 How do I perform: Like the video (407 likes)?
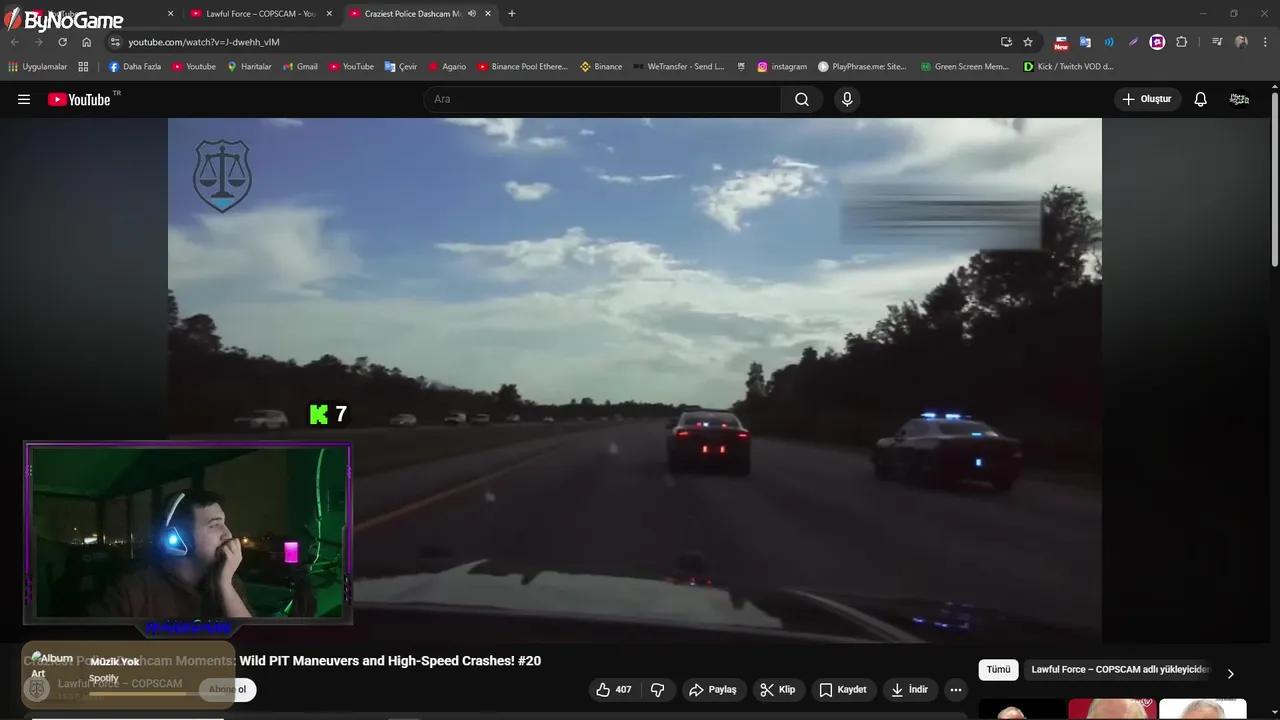click(613, 689)
